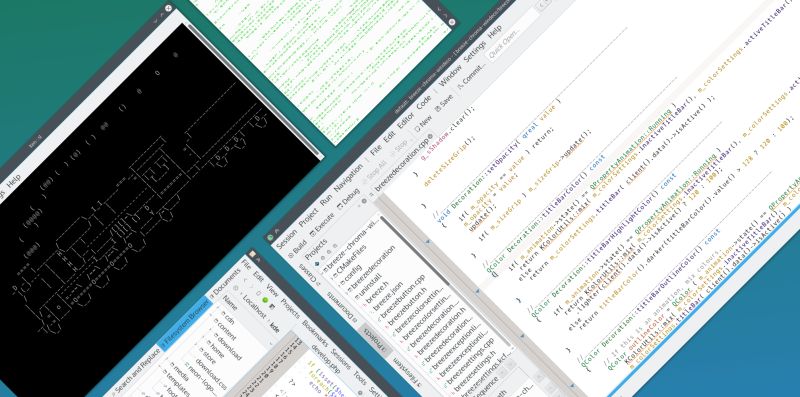
Task: Click the Execute toolbar button
Action: coord(323,225)
